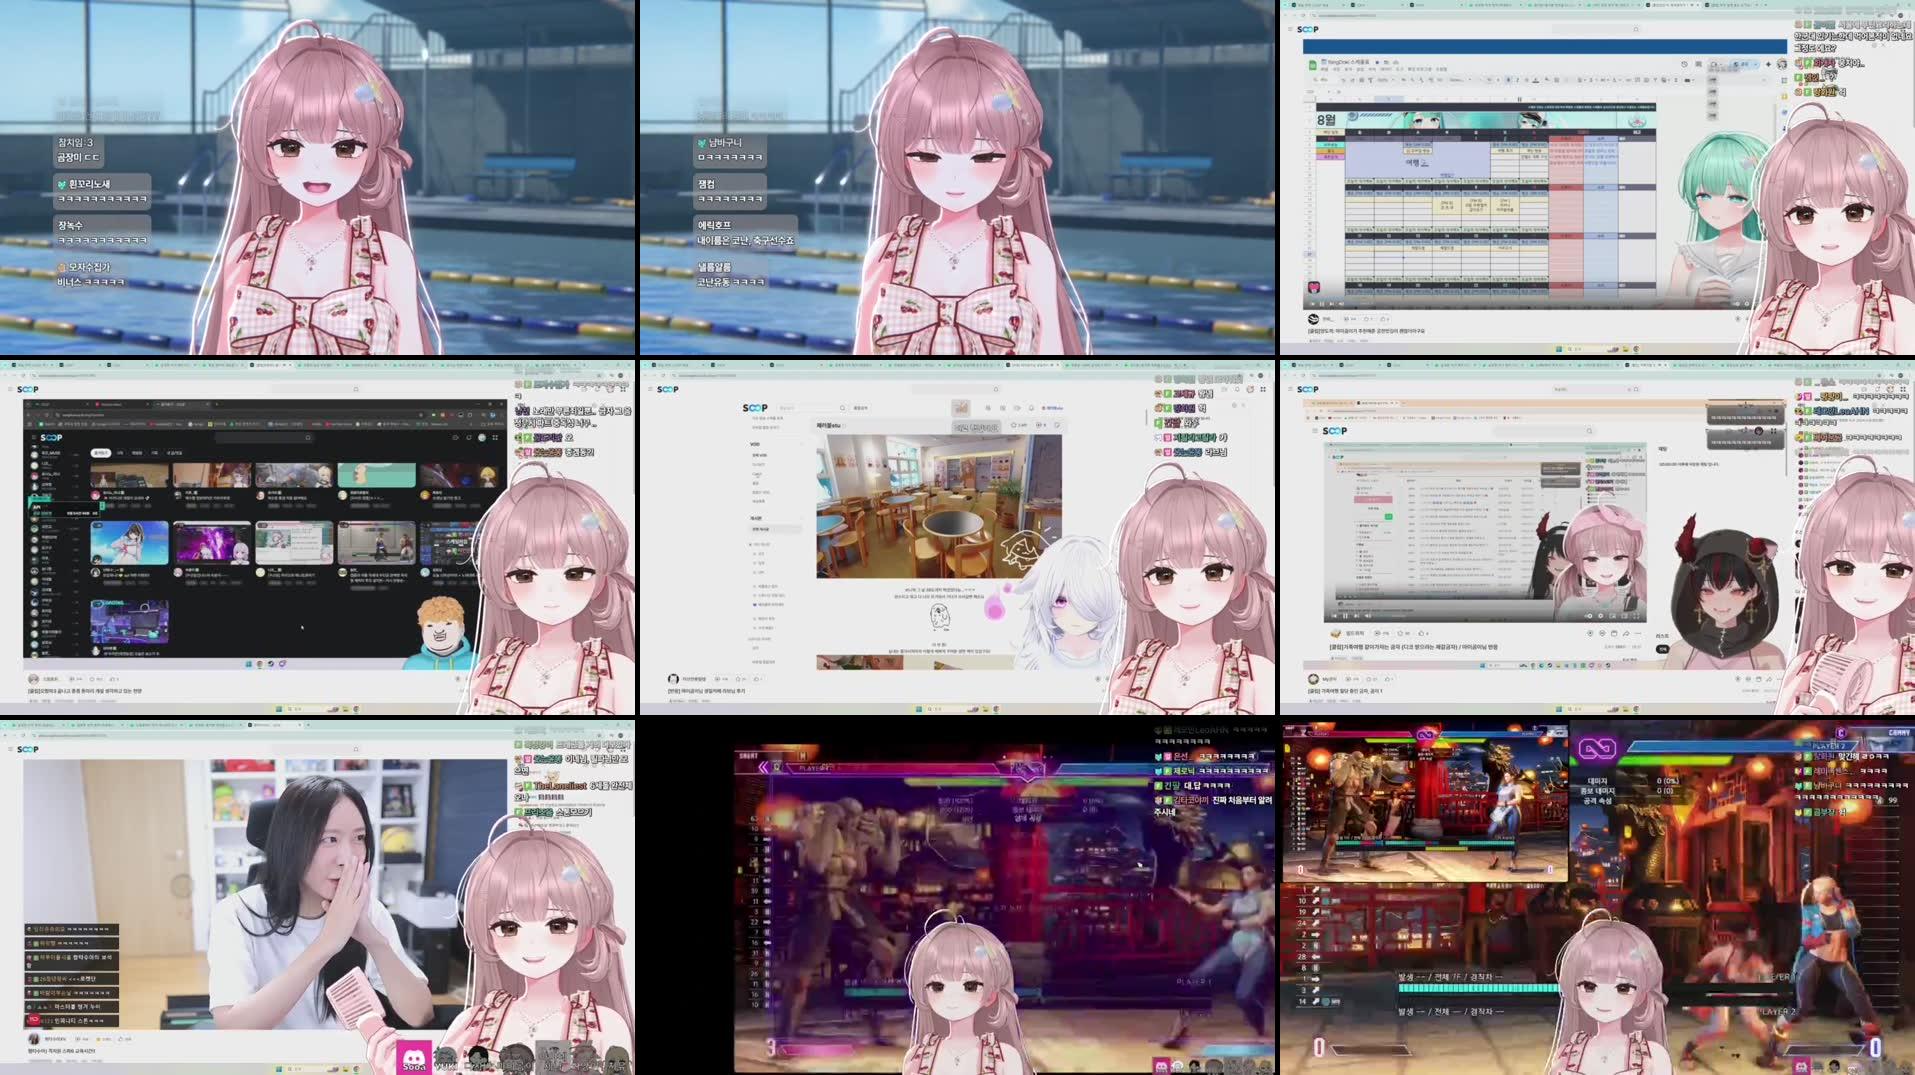Viewport: 1915px width, 1075px height.
Task: Click the CAMMY name tag in fighting game
Action: (1899, 733)
